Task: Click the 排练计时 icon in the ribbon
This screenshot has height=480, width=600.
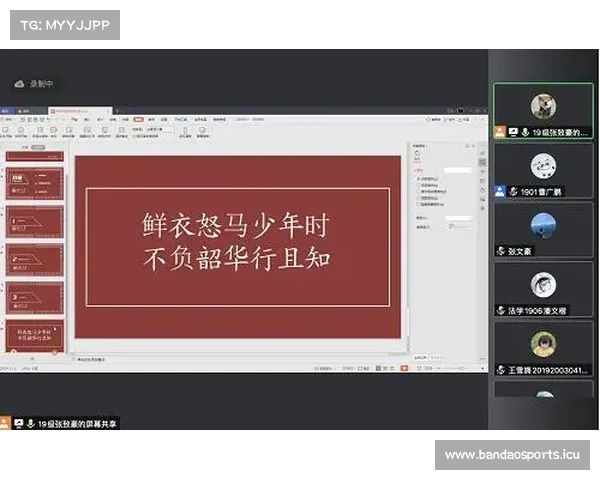Action: coord(104,130)
